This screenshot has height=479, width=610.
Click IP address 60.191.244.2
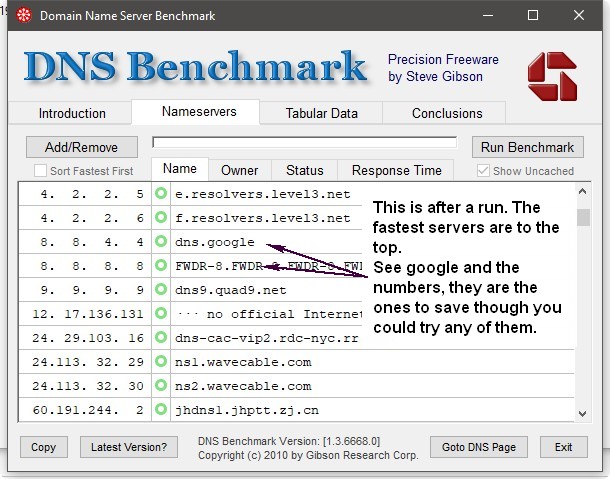click(x=88, y=410)
